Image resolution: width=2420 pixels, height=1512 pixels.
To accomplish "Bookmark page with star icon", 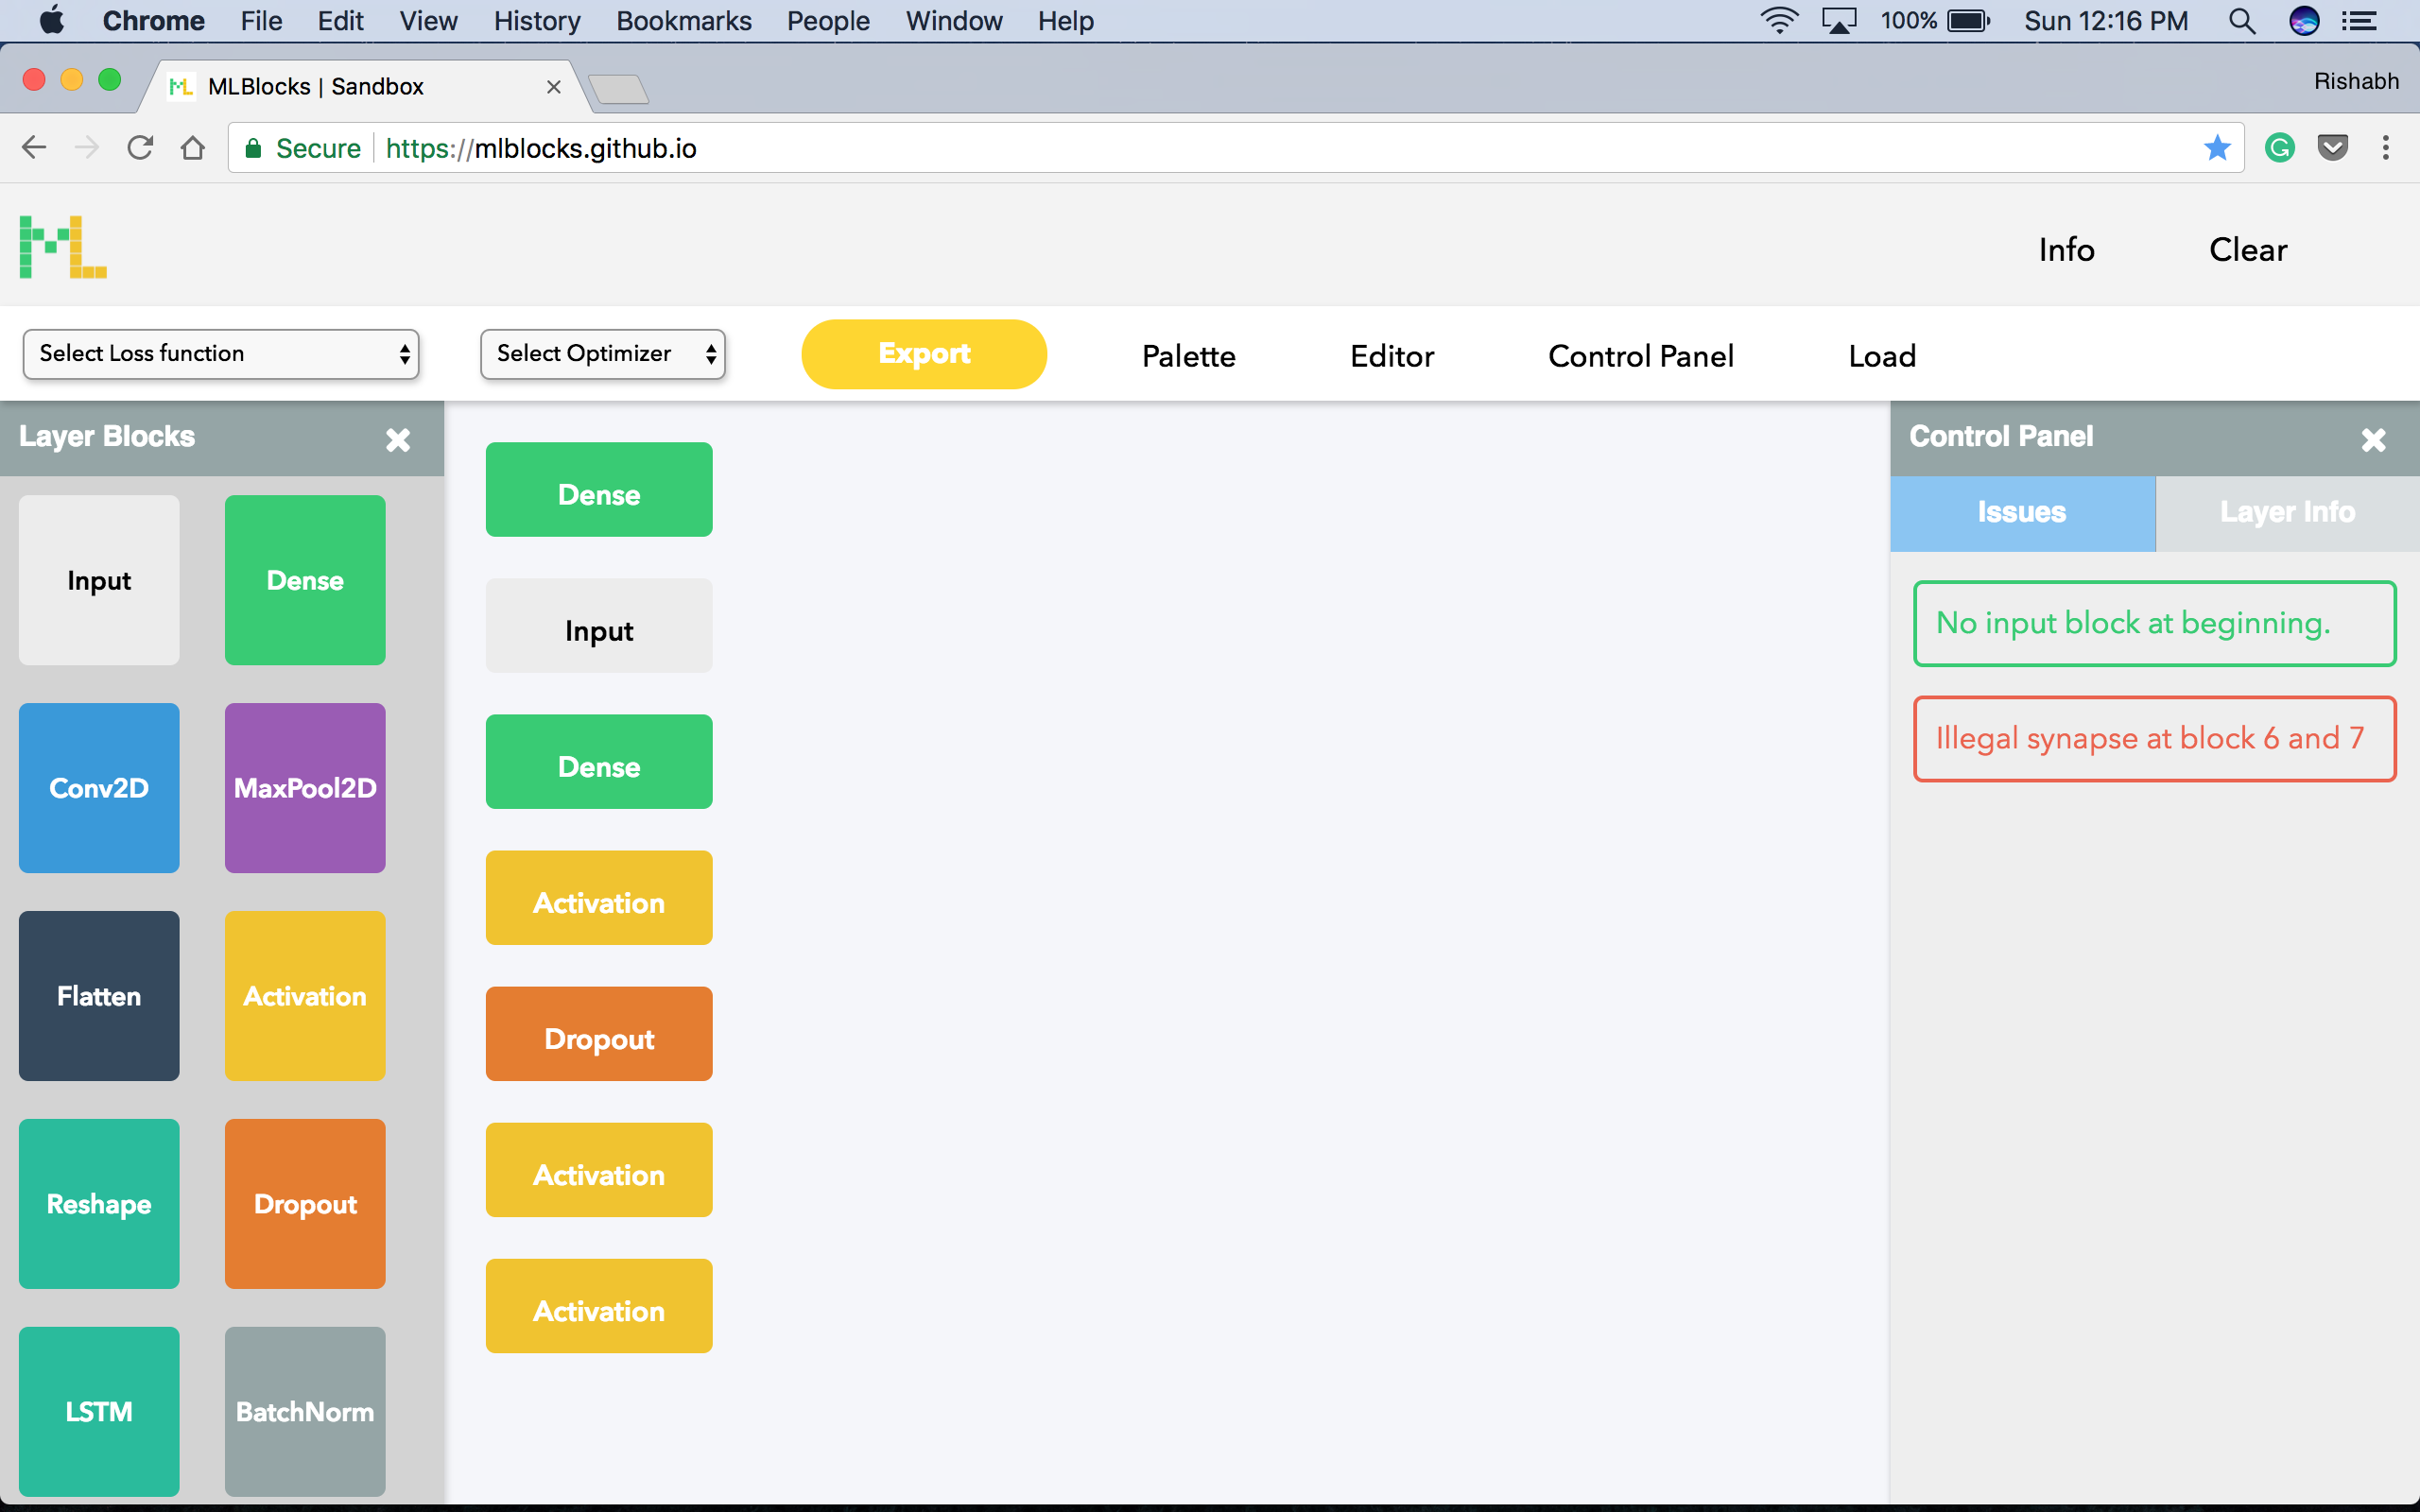I will pos(2216,148).
